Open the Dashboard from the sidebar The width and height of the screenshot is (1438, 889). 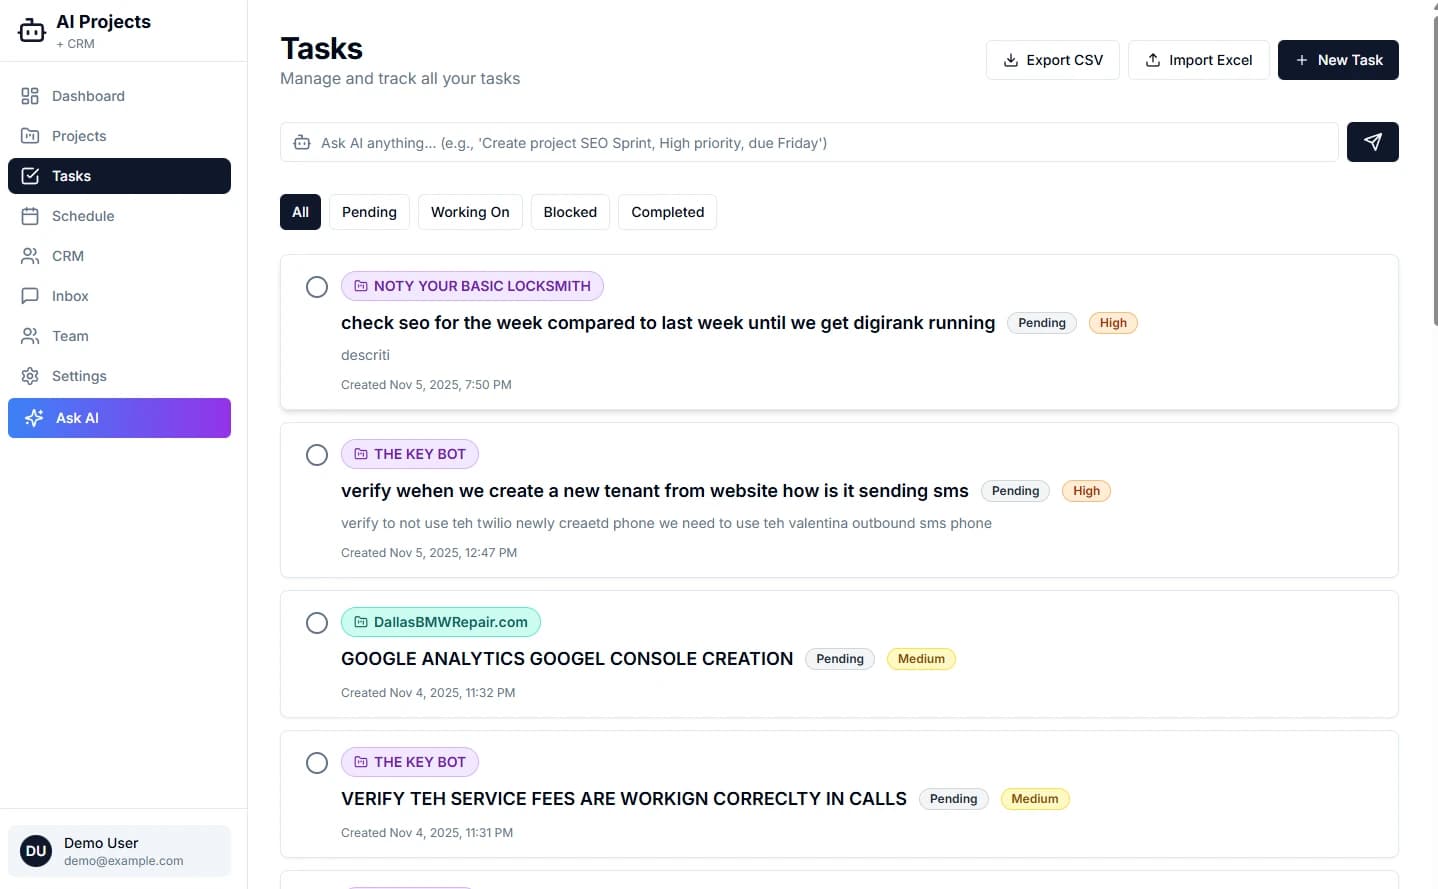pos(88,96)
